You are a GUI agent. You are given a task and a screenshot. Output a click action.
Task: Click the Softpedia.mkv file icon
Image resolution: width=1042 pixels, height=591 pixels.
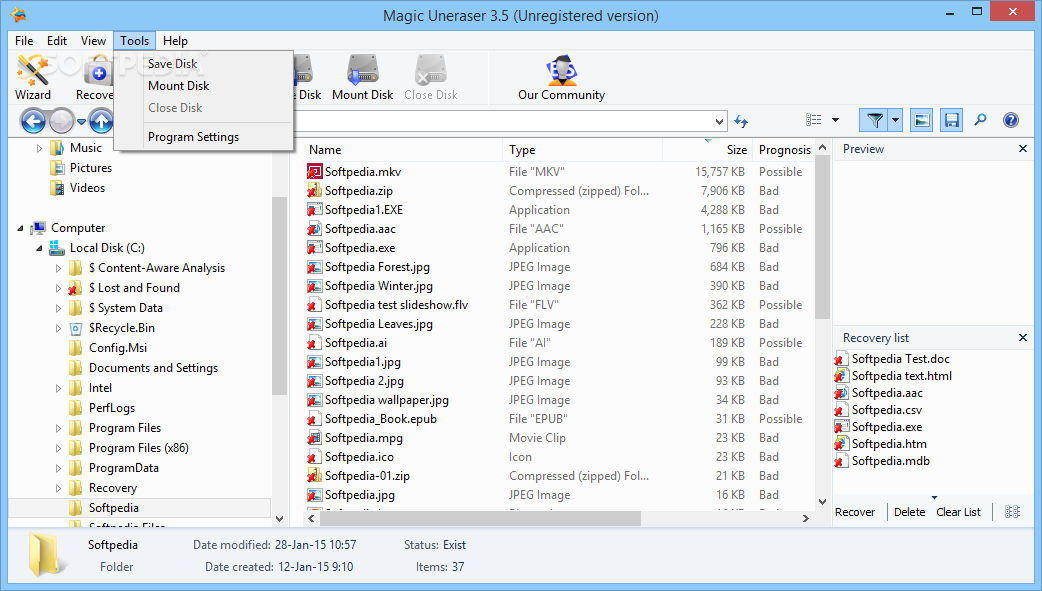[314, 172]
